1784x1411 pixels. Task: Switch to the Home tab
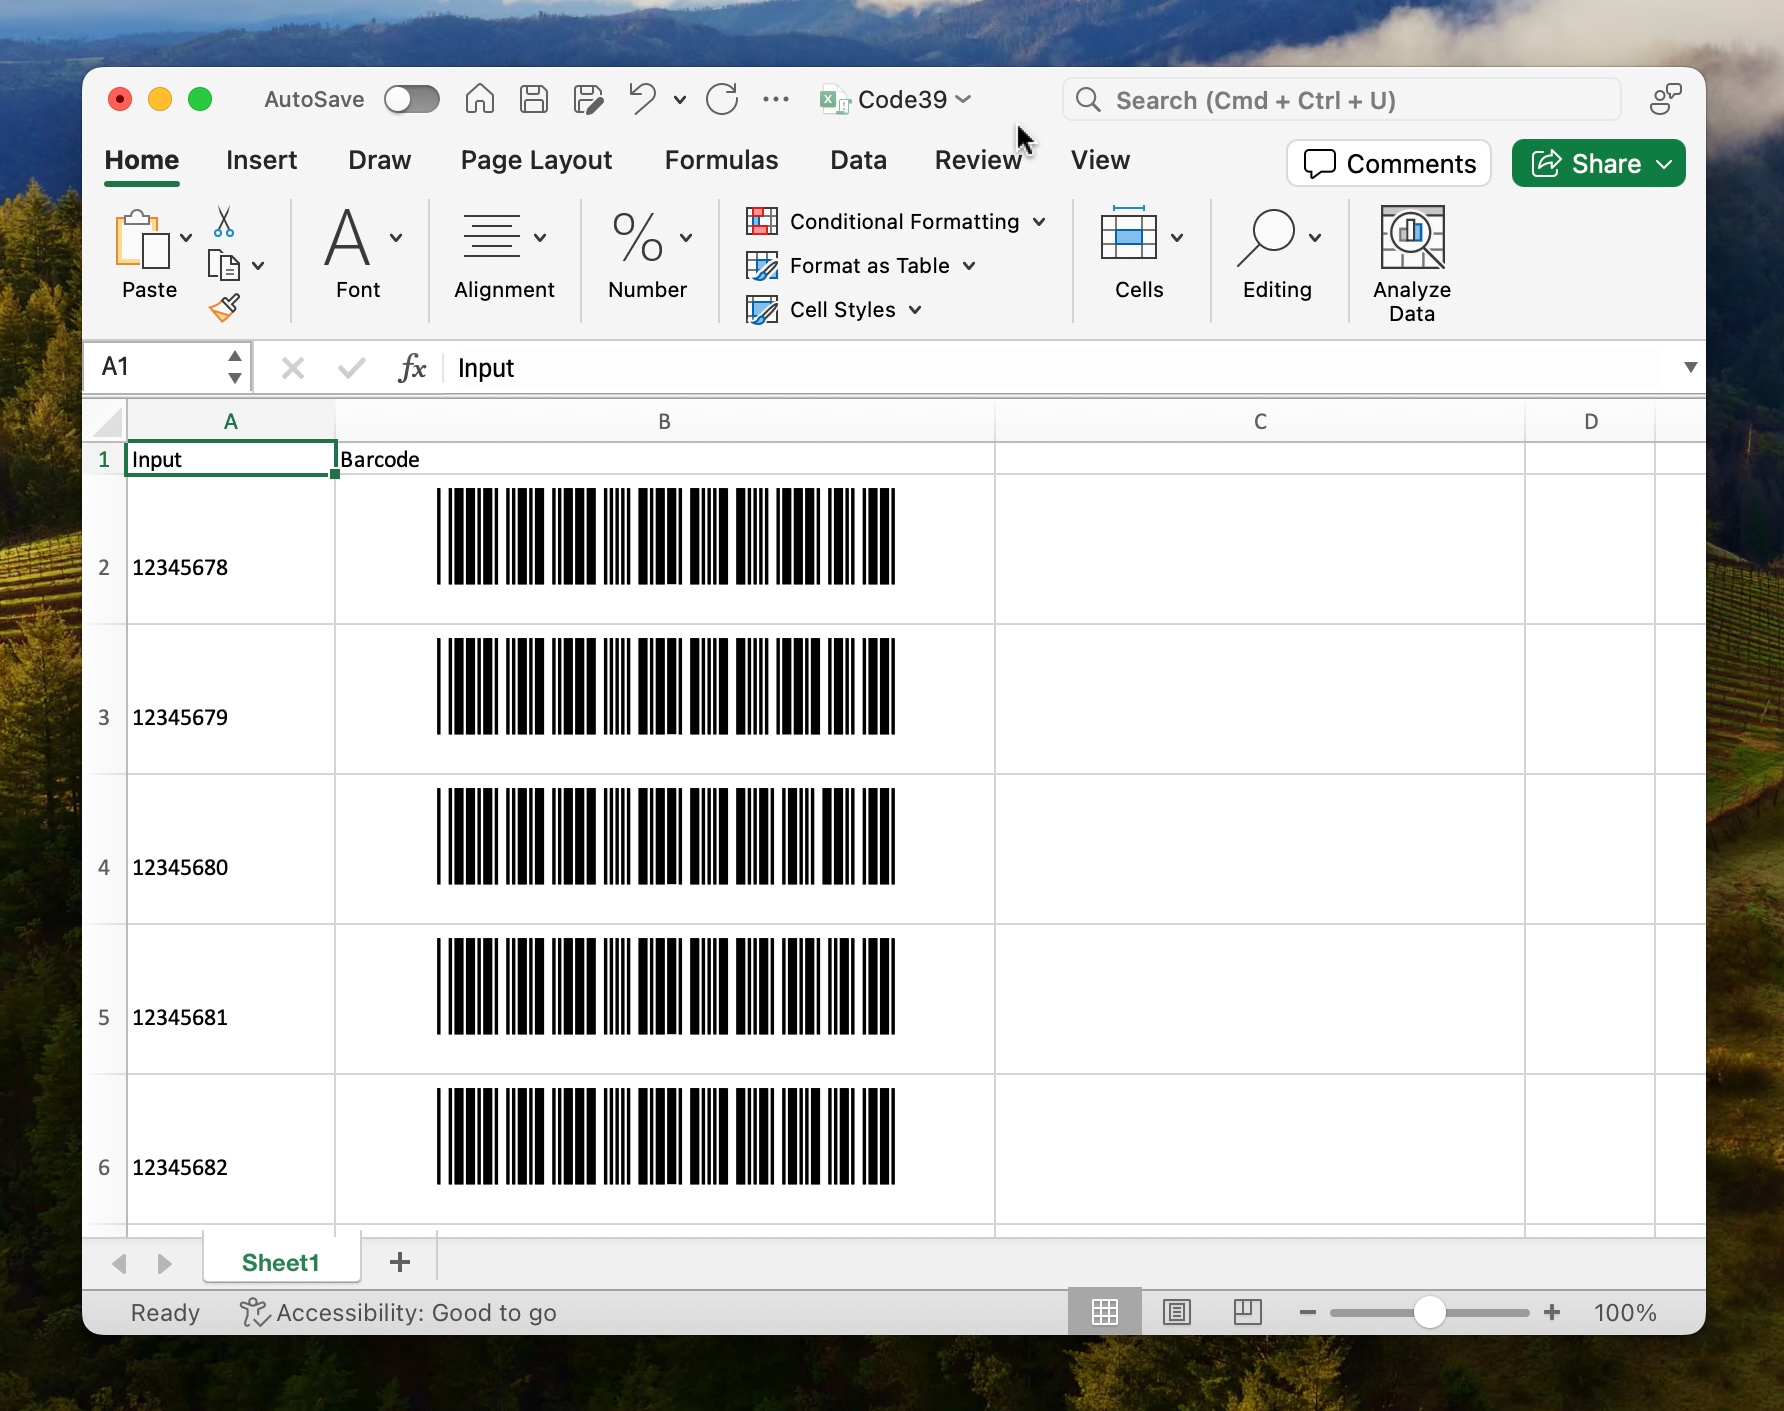[142, 160]
